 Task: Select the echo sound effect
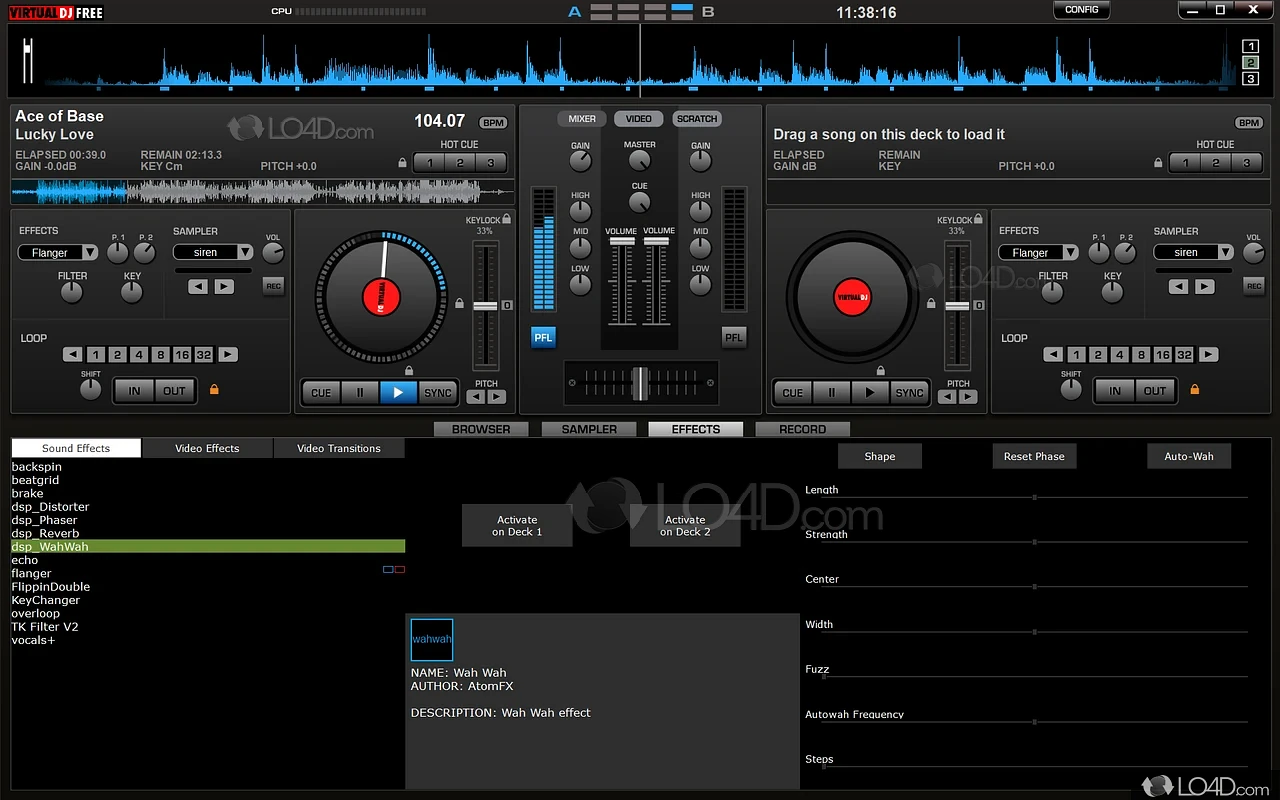coord(208,560)
